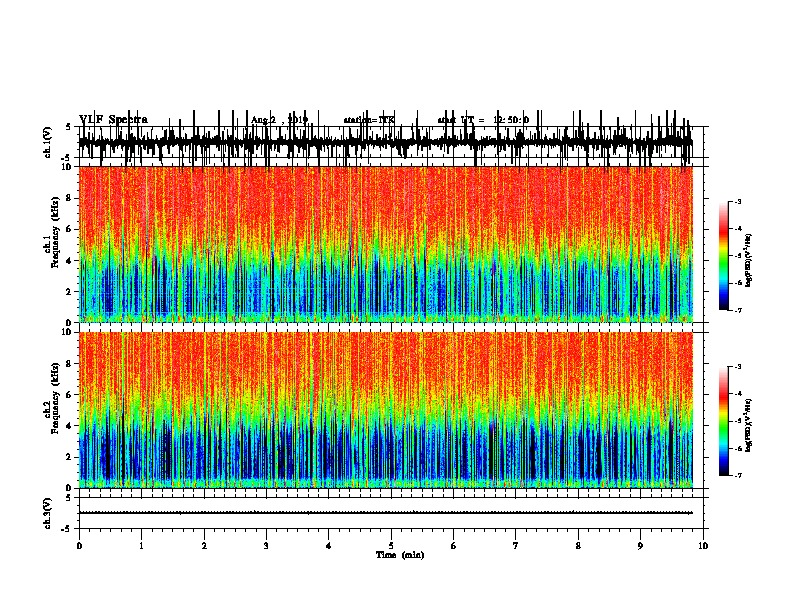Click the '5' tick on time axis

391,546
